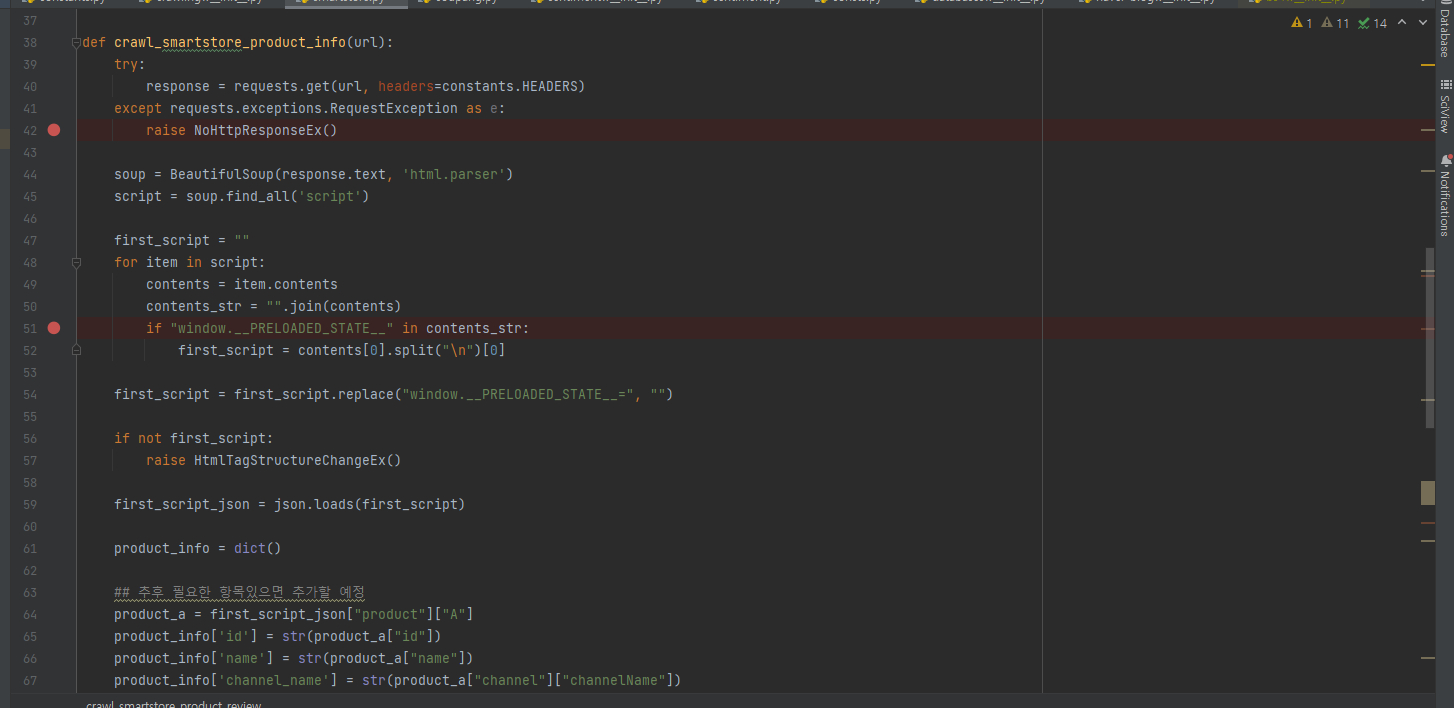This screenshot has width=1454, height=708.
Task: Place cursor at end of json.loads line
Action: click(466, 504)
